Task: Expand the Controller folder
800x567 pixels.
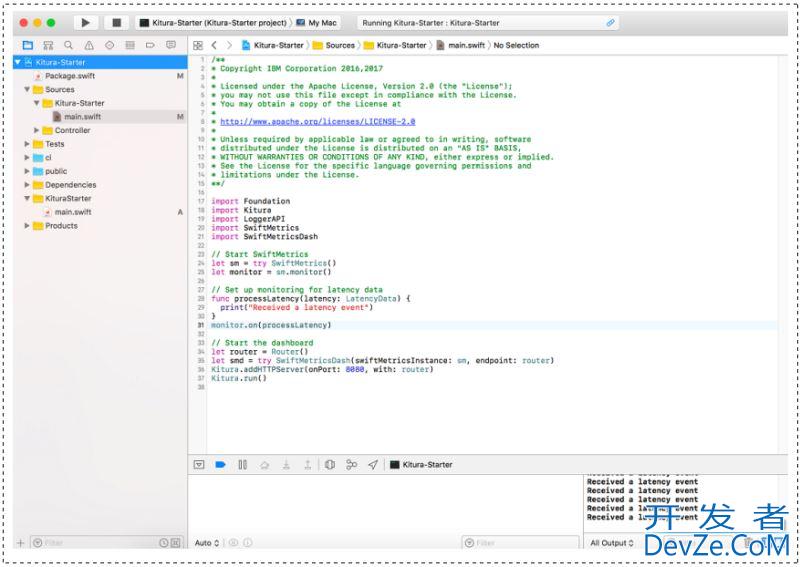Action: tap(37, 130)
